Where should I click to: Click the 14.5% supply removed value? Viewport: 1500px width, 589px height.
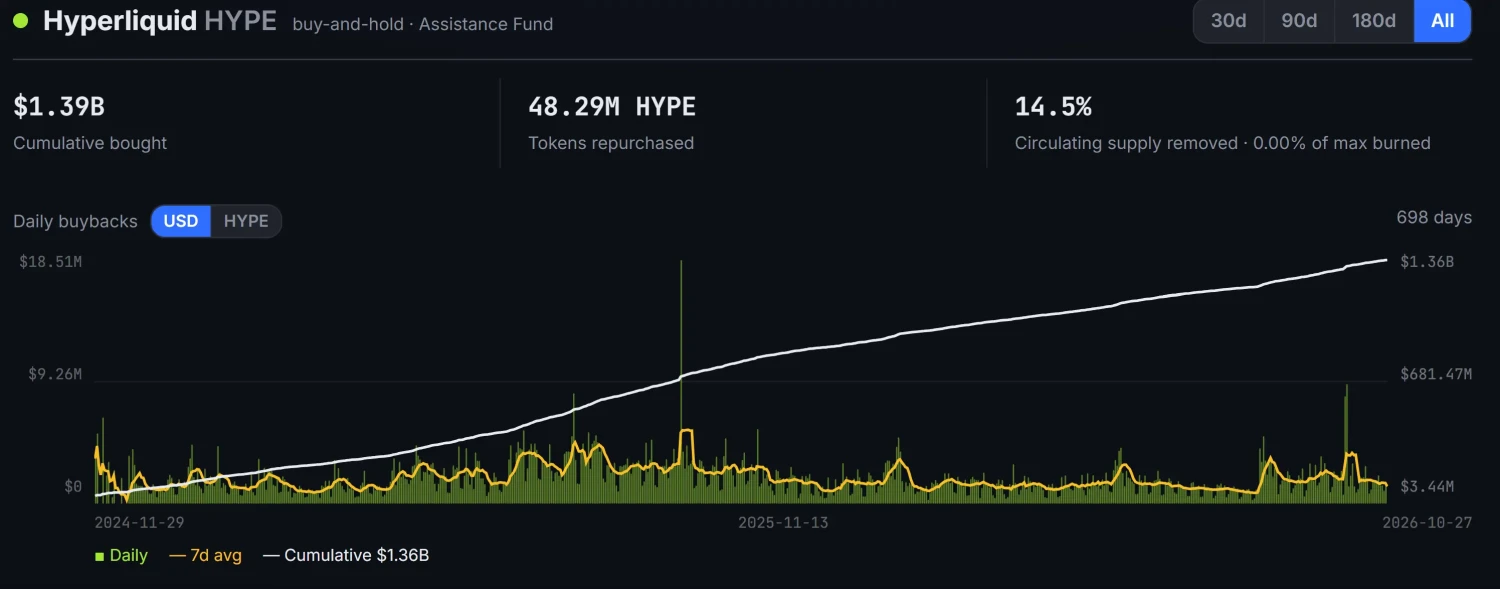pos(1053,106)
